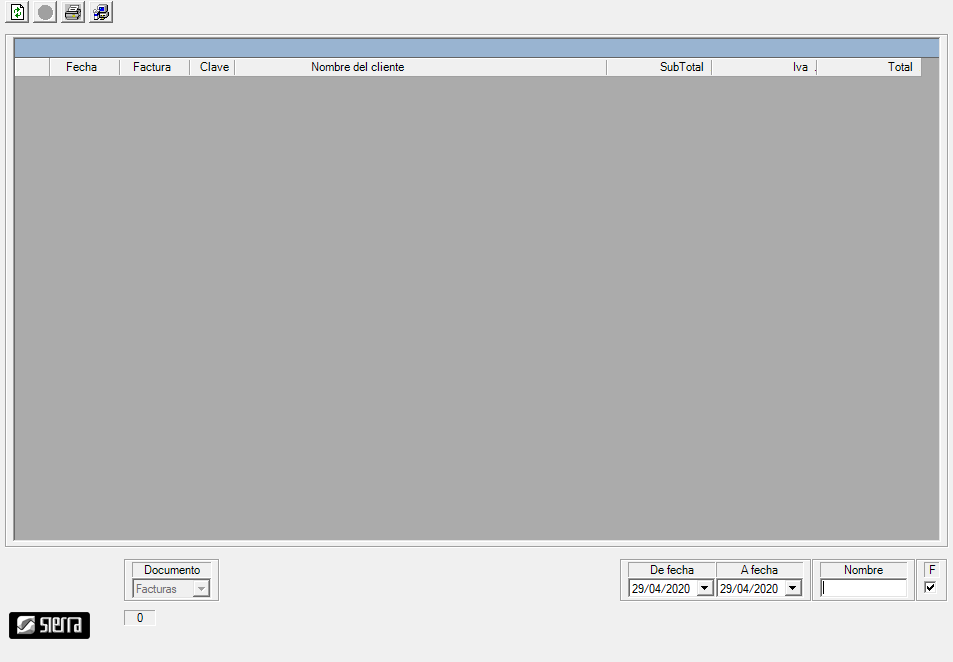The height and width of the screenshot is (662, 953).
Task: Click the computer icon in toolbar
Action: point(101,13)
